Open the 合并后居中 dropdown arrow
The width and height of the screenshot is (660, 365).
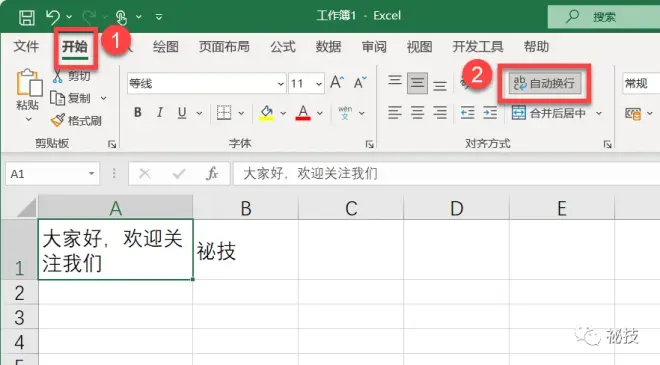[x=599, y=113]
